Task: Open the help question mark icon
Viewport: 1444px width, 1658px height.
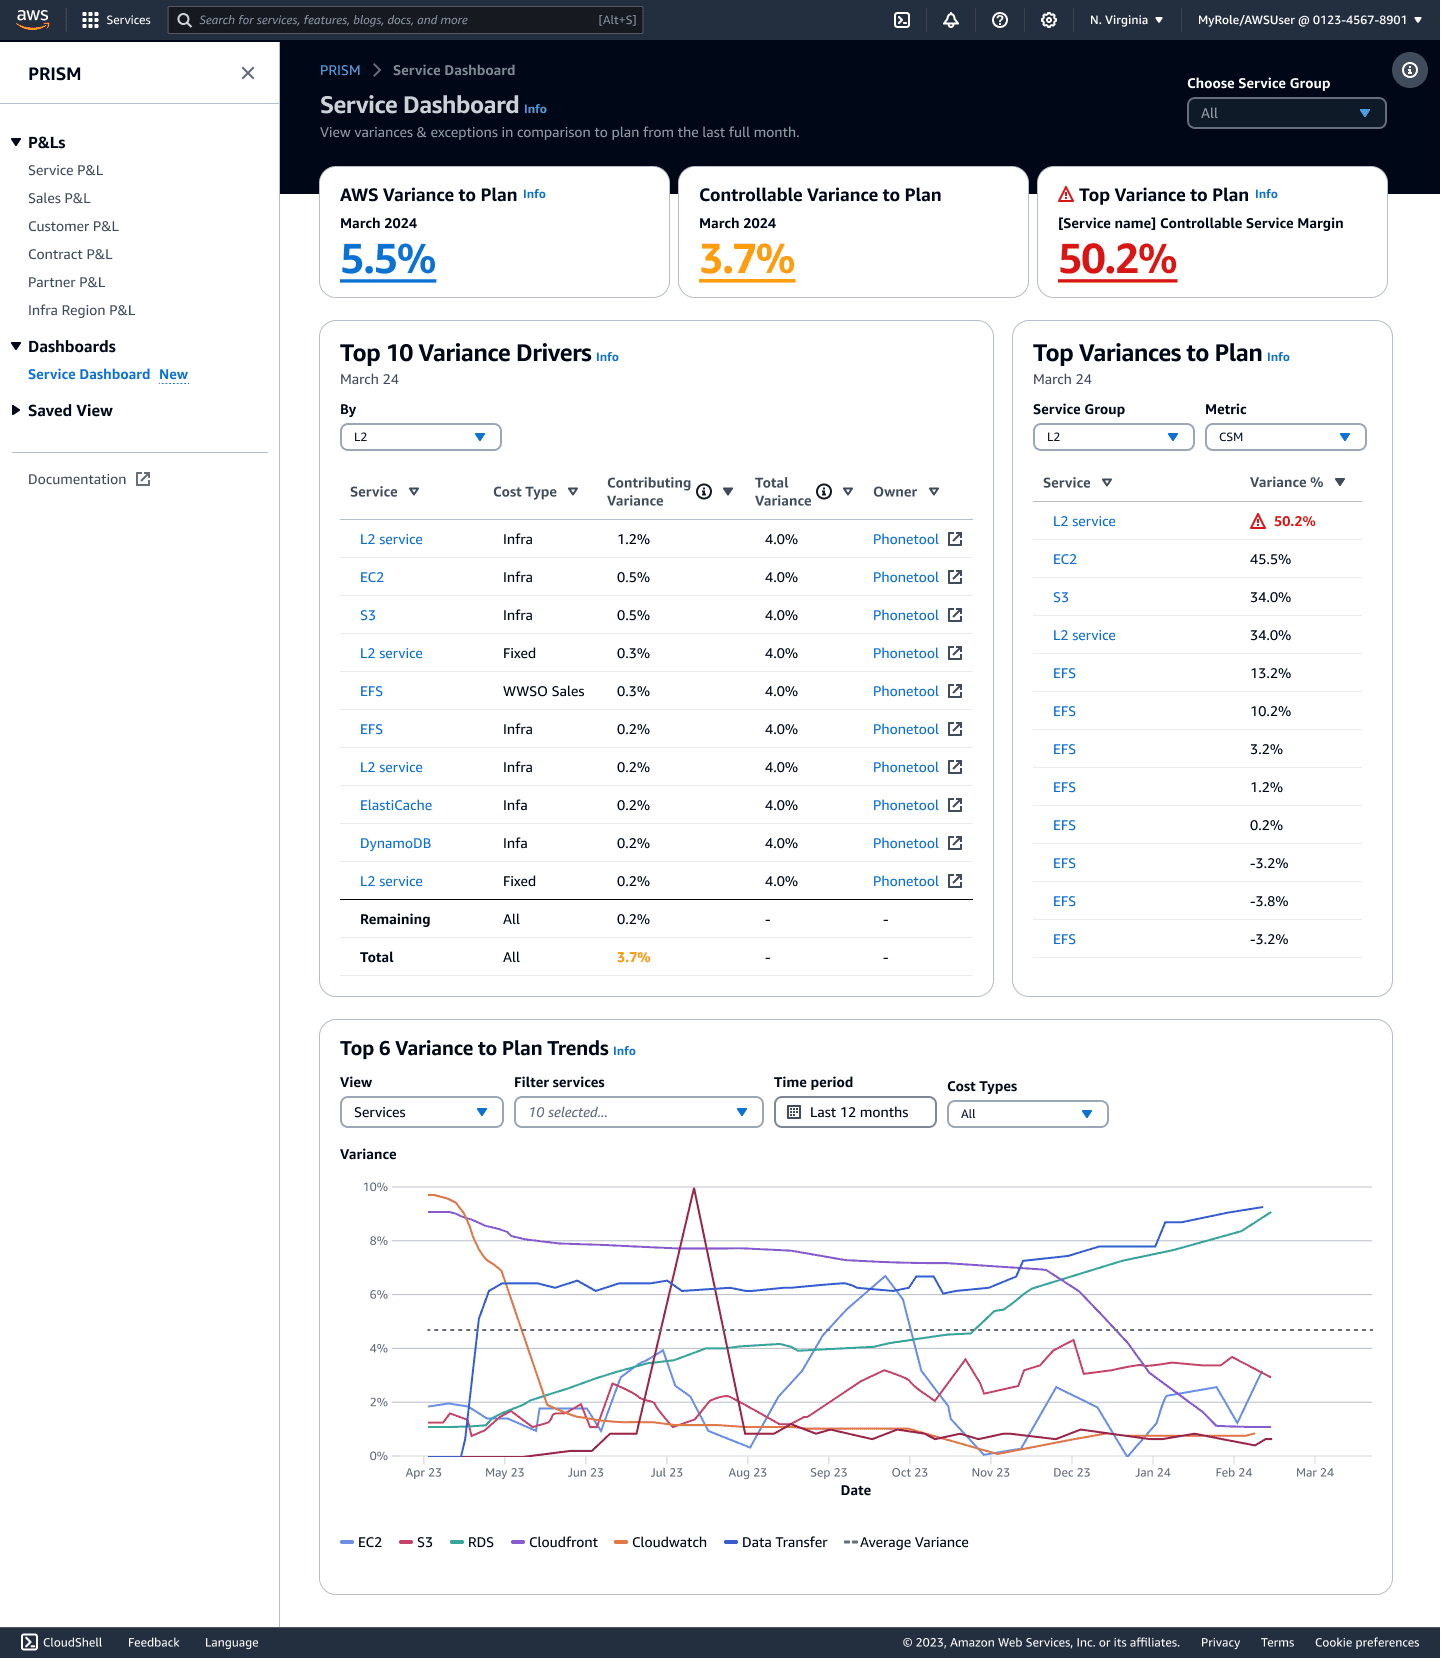Action: (1000, 20)
